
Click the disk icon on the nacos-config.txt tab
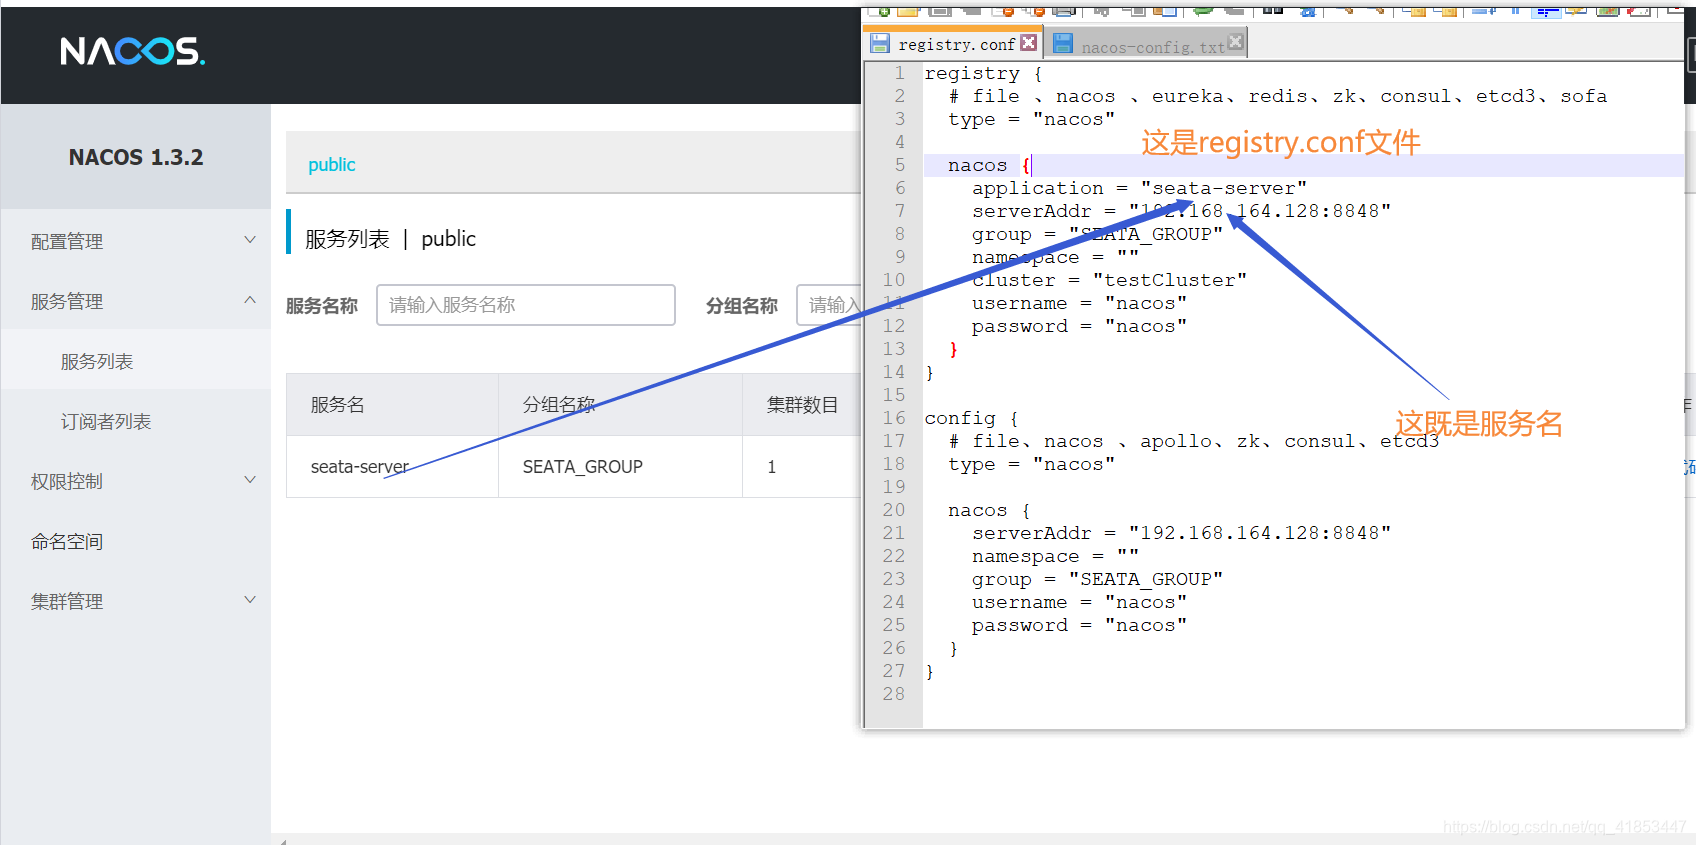1063,43
